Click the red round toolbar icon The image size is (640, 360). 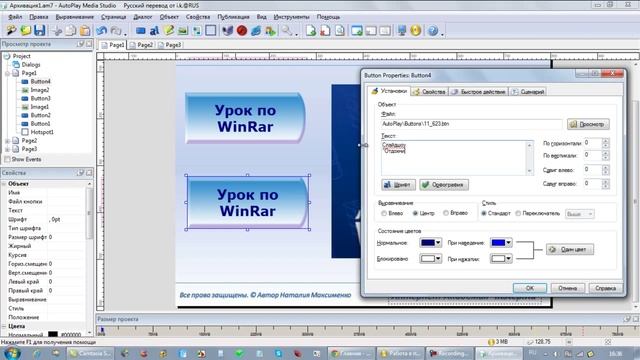click(x=242, y=31)
